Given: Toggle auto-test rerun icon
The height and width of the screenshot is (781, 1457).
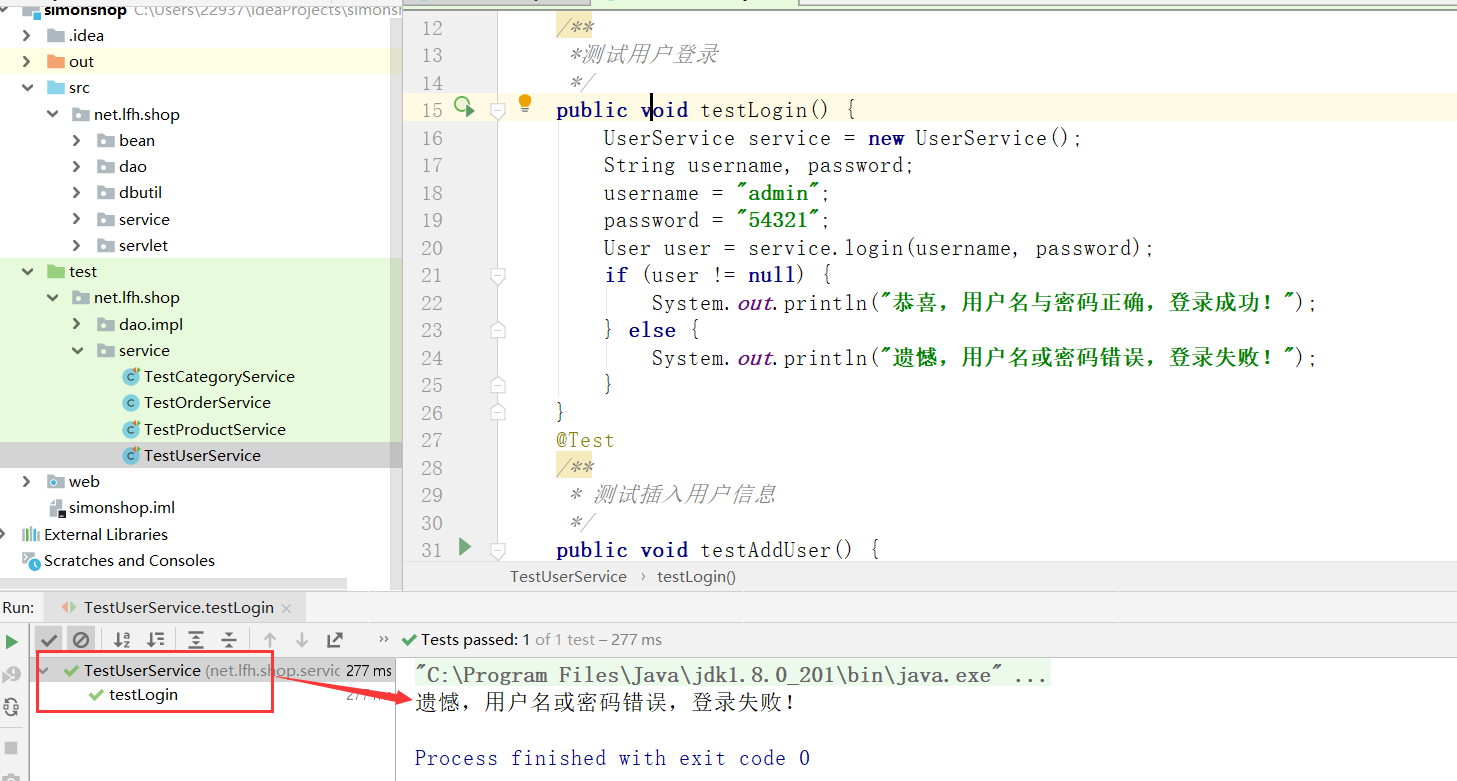Looking at the screenshot, I should 11,706.
